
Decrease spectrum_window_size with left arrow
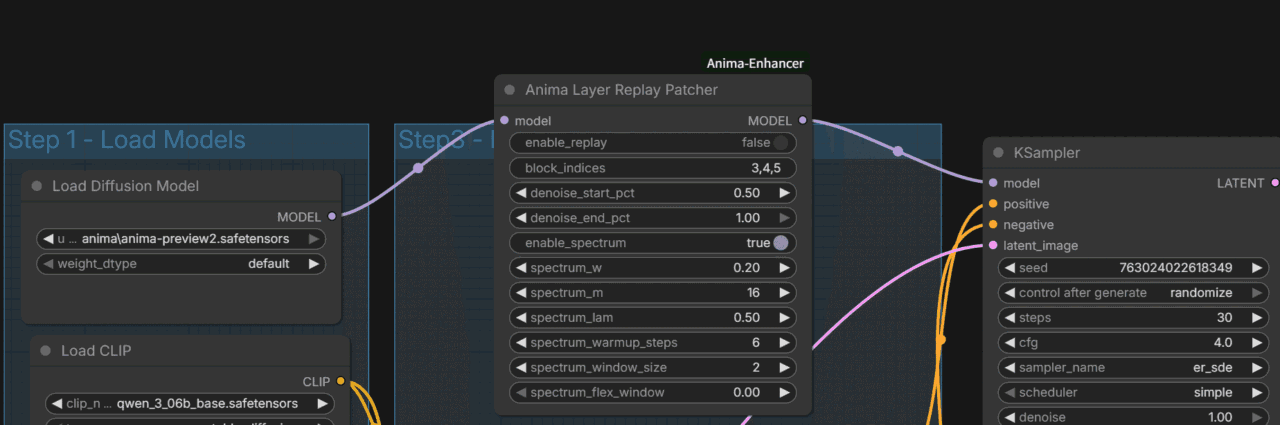click(x=520, y=368)
